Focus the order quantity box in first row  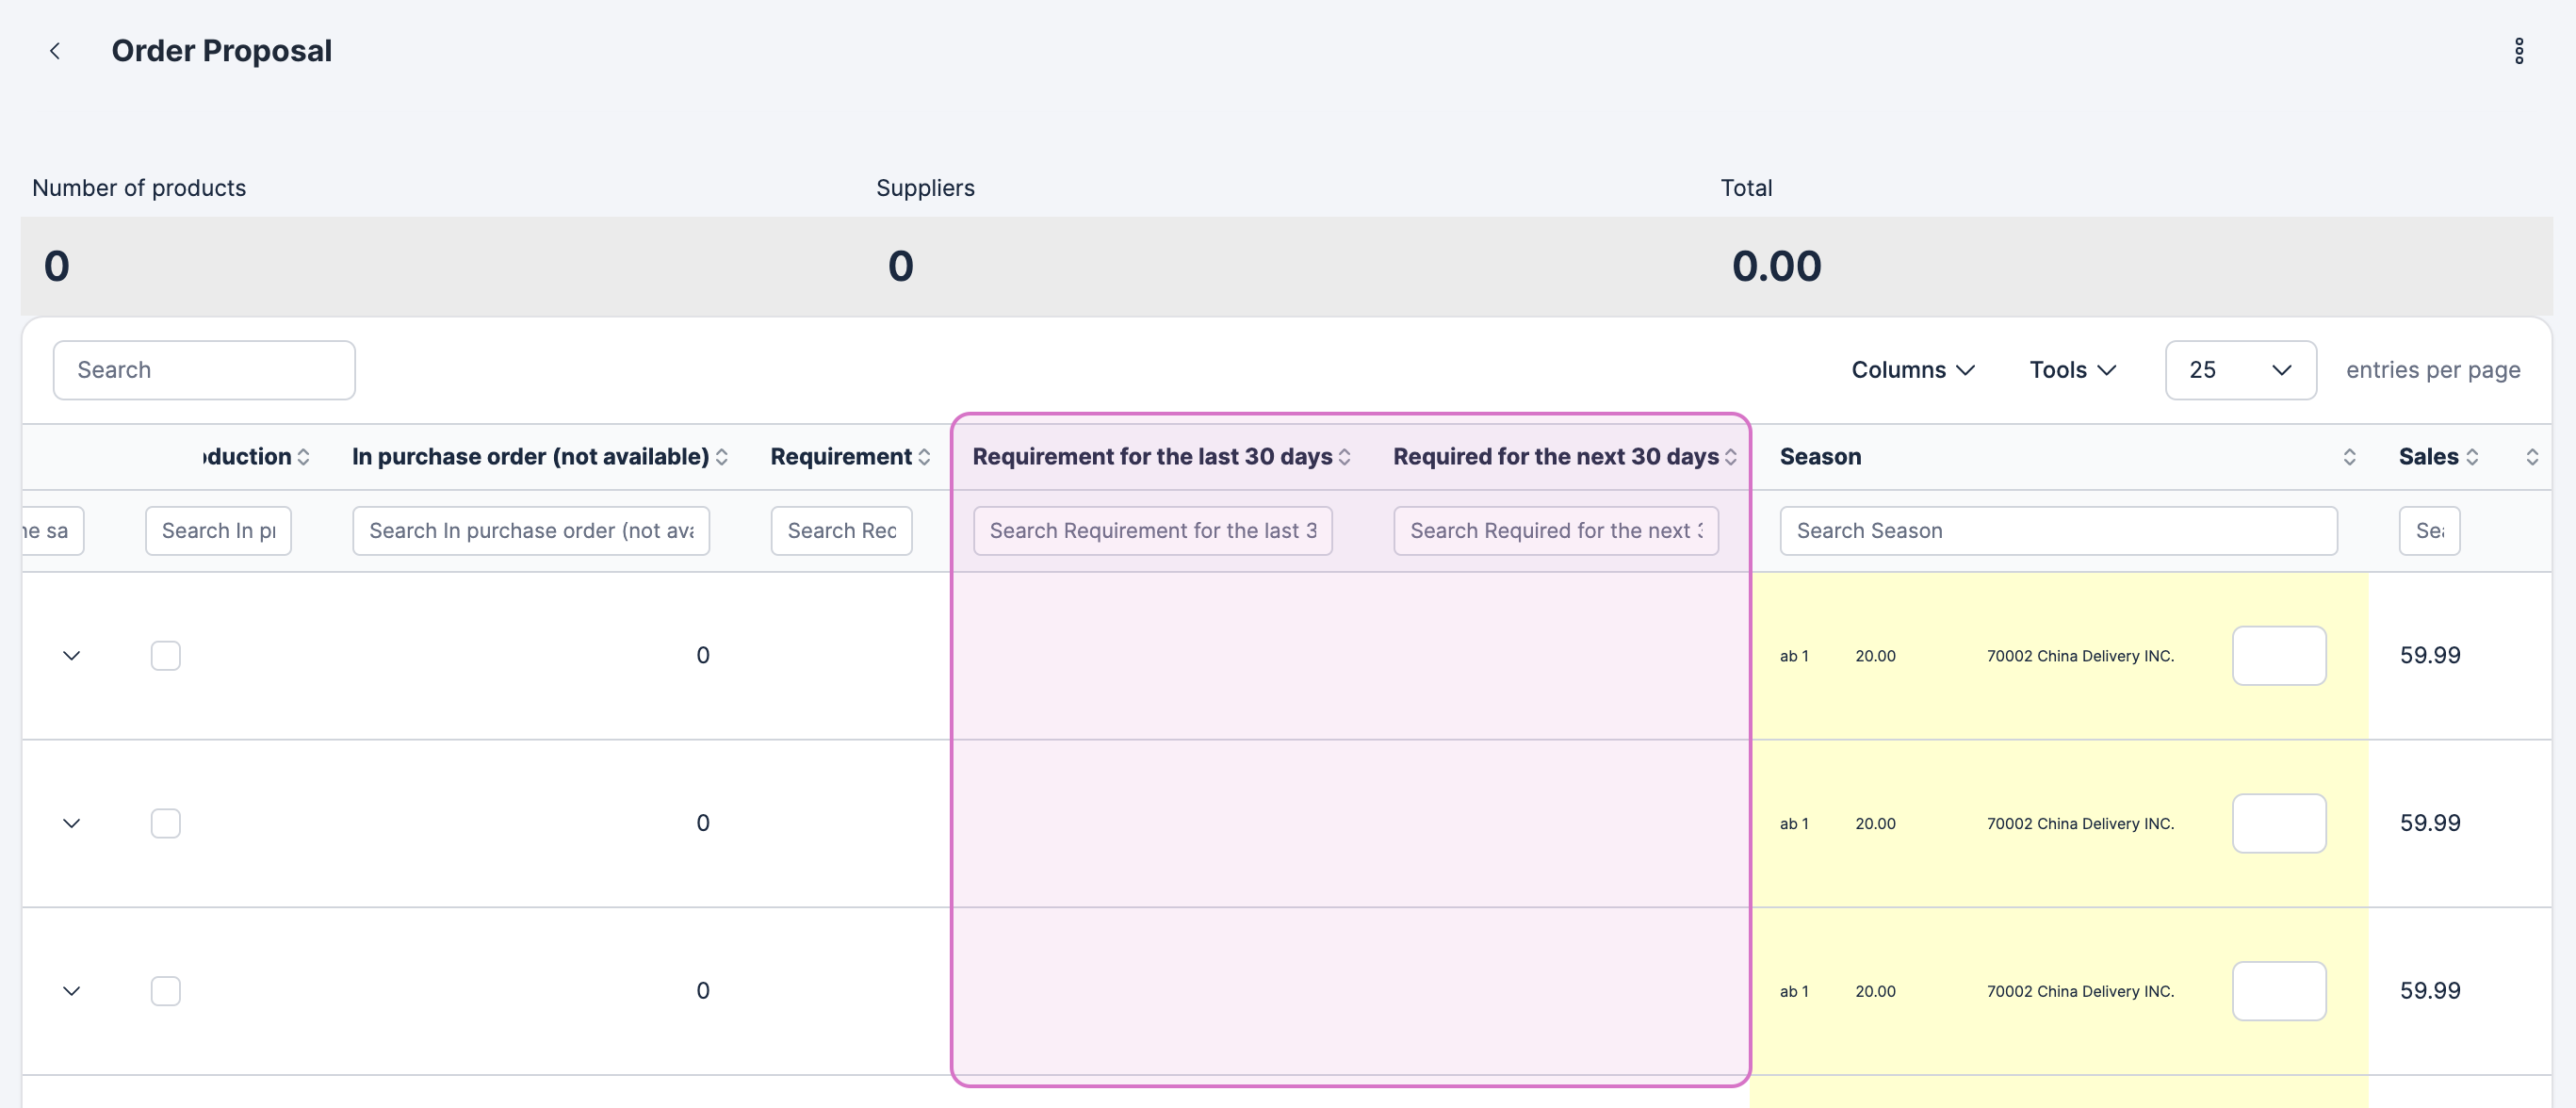(2279, 656)
